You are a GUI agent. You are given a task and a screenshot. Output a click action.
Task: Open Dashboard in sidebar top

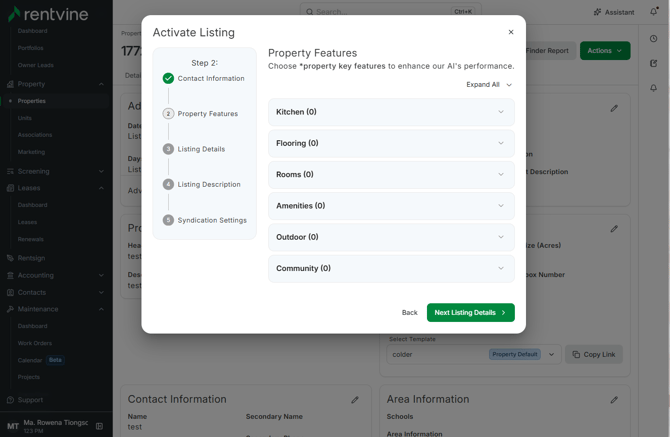tap(32, 31)
